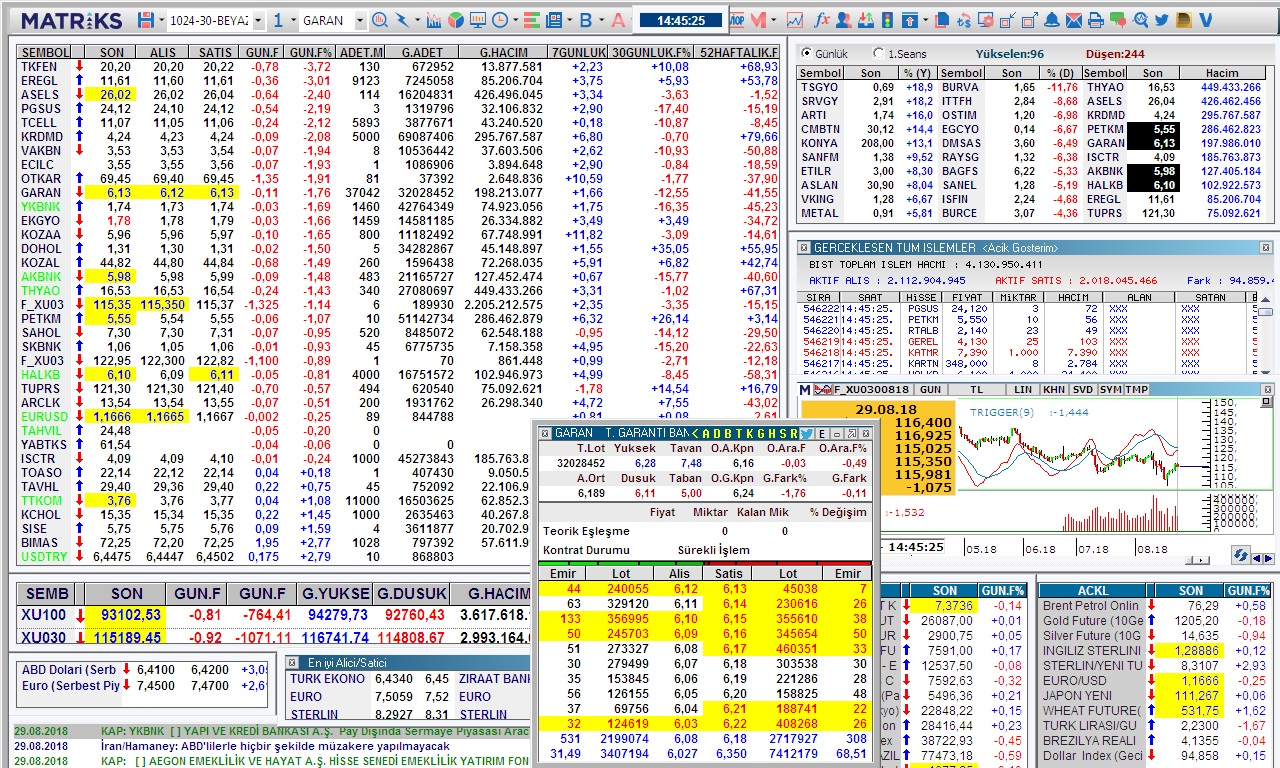Image resolution: width=1280 pixels, height=768 pixels.
Task: Open the line chart graph icon
Action: [x=795, y=20]
